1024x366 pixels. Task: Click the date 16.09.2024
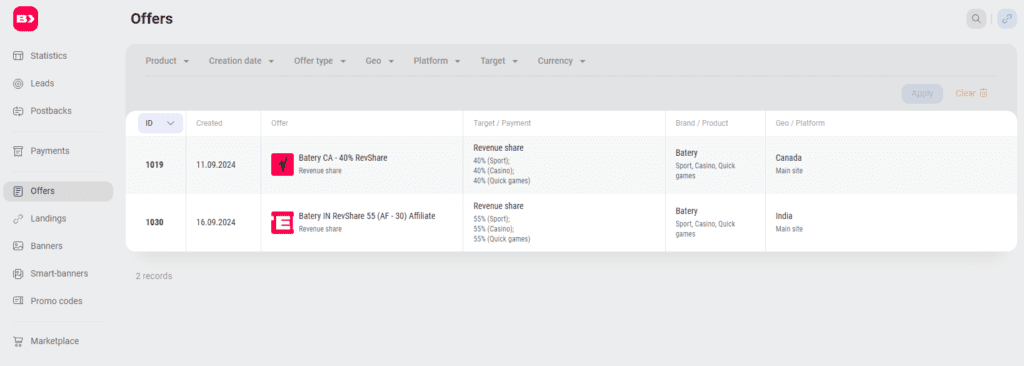tap(216, 222)
